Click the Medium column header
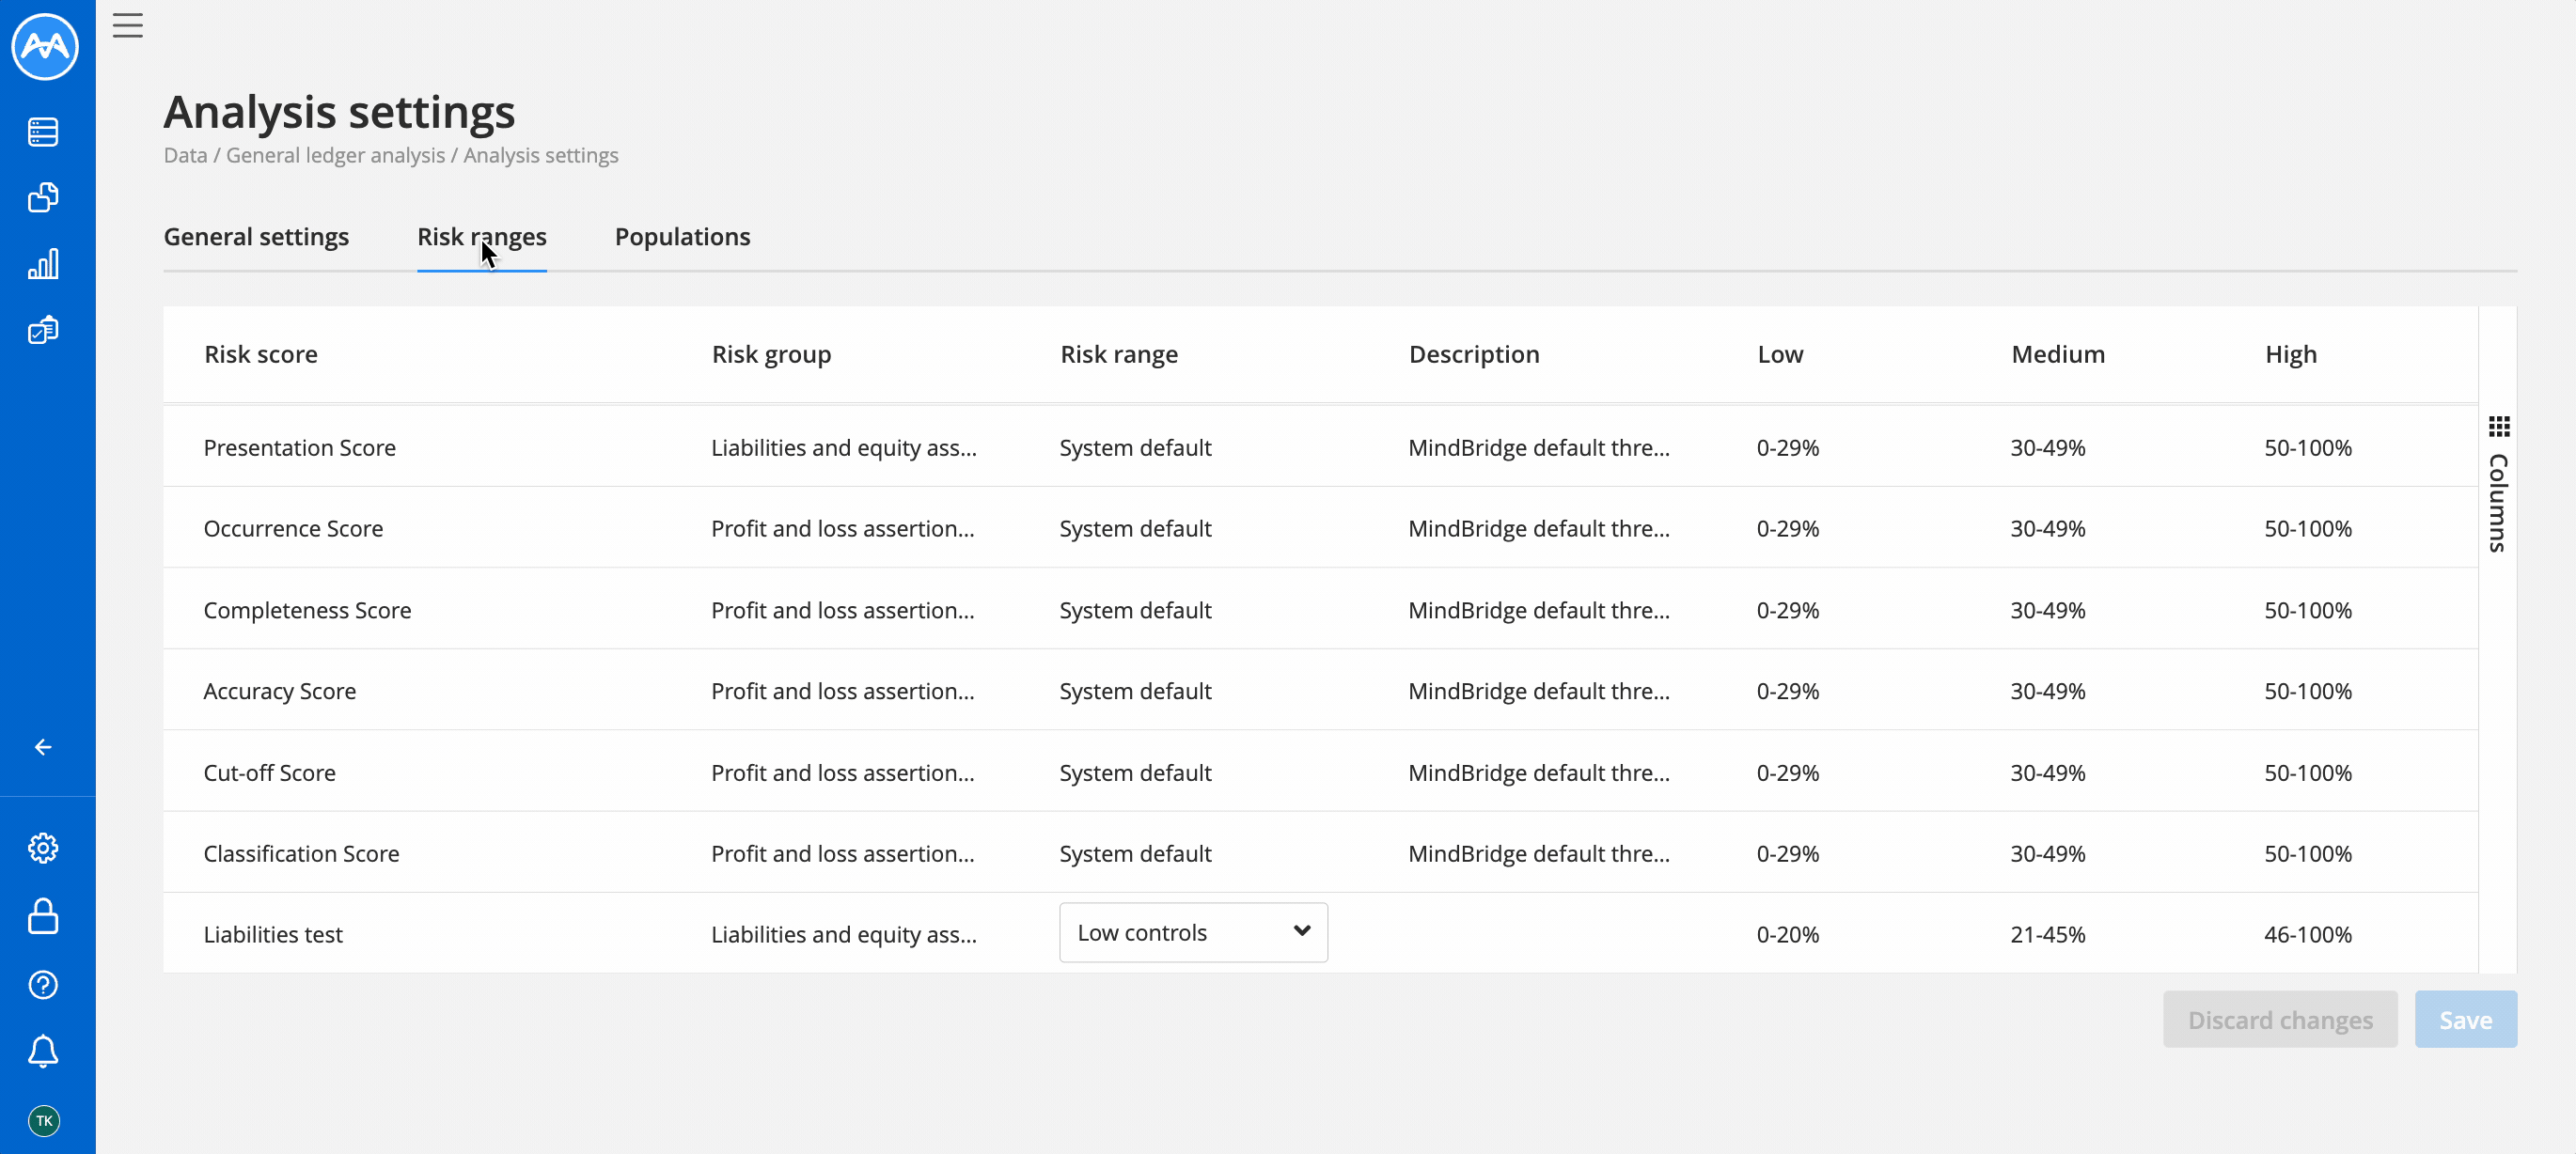2576x1154 pixels. tap(2058, 355)
